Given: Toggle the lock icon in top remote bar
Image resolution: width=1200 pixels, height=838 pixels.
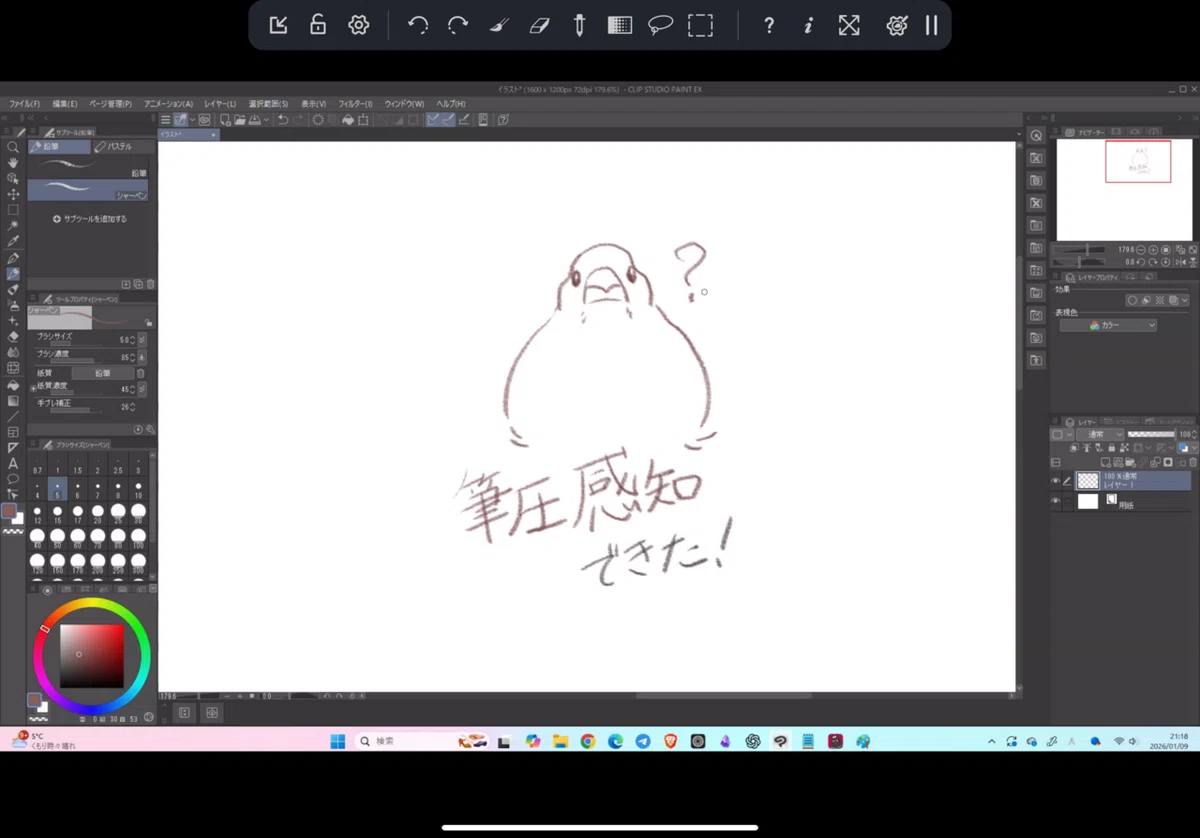Looking at the screenshot, I should click(318, 25).
